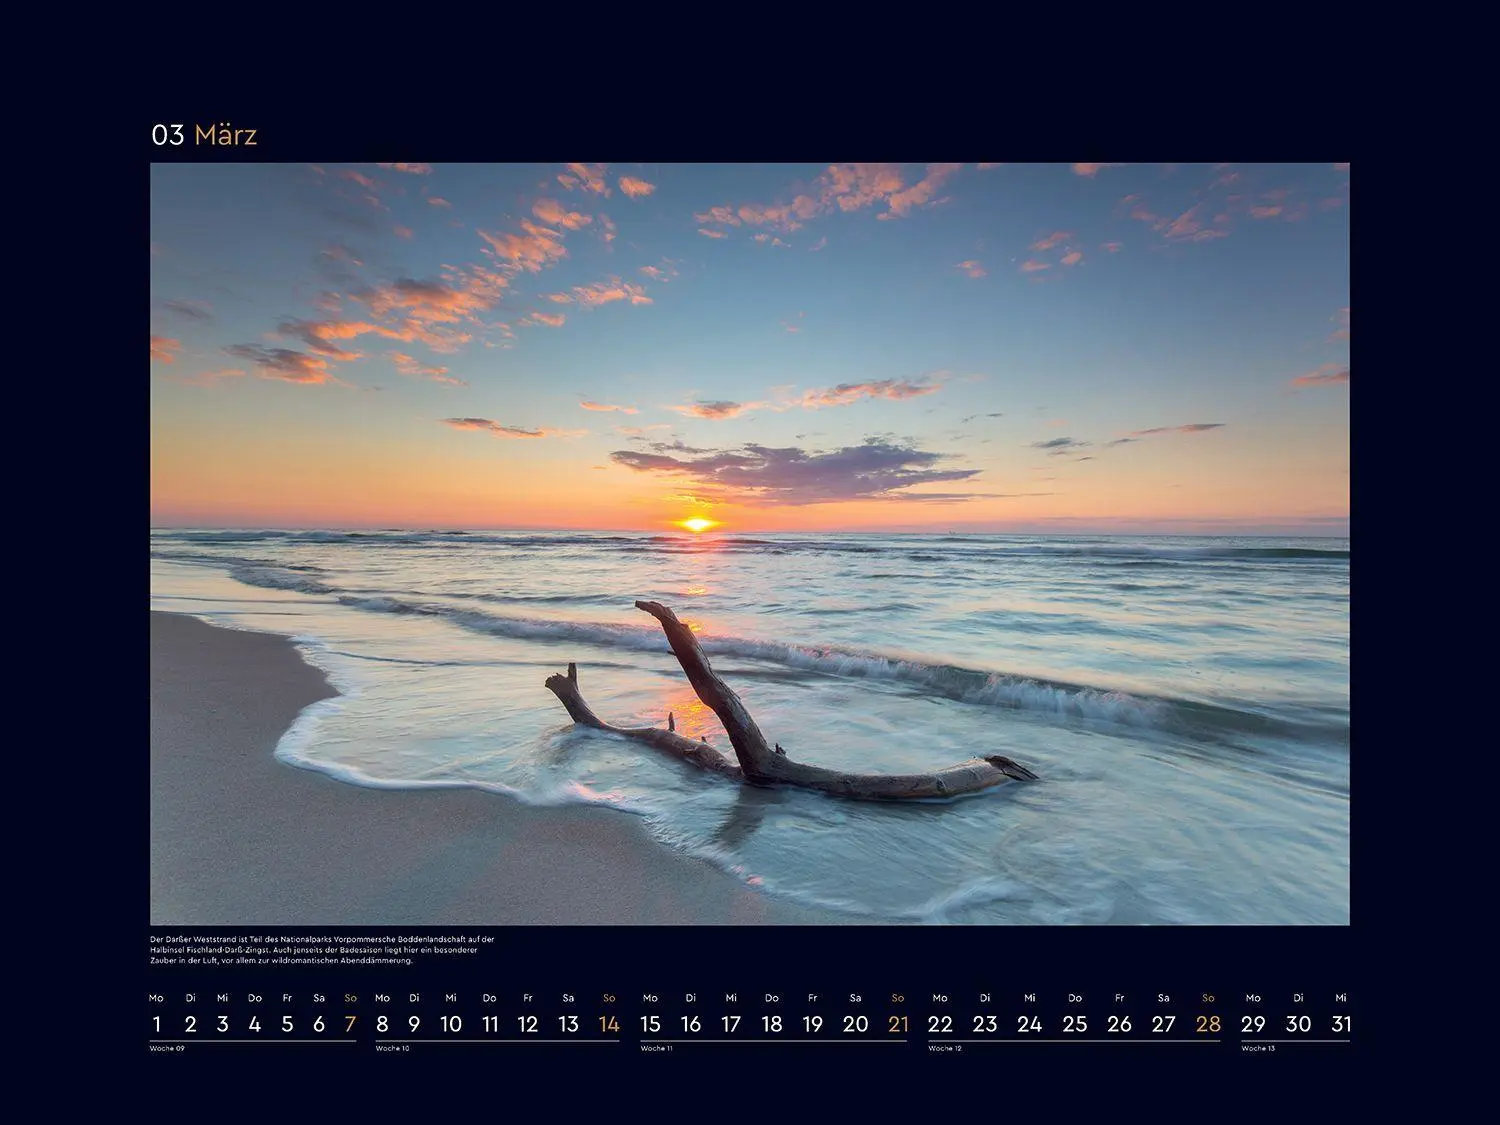
Task: Click the "Sa" label above date 13
Action: click(568, 998)
